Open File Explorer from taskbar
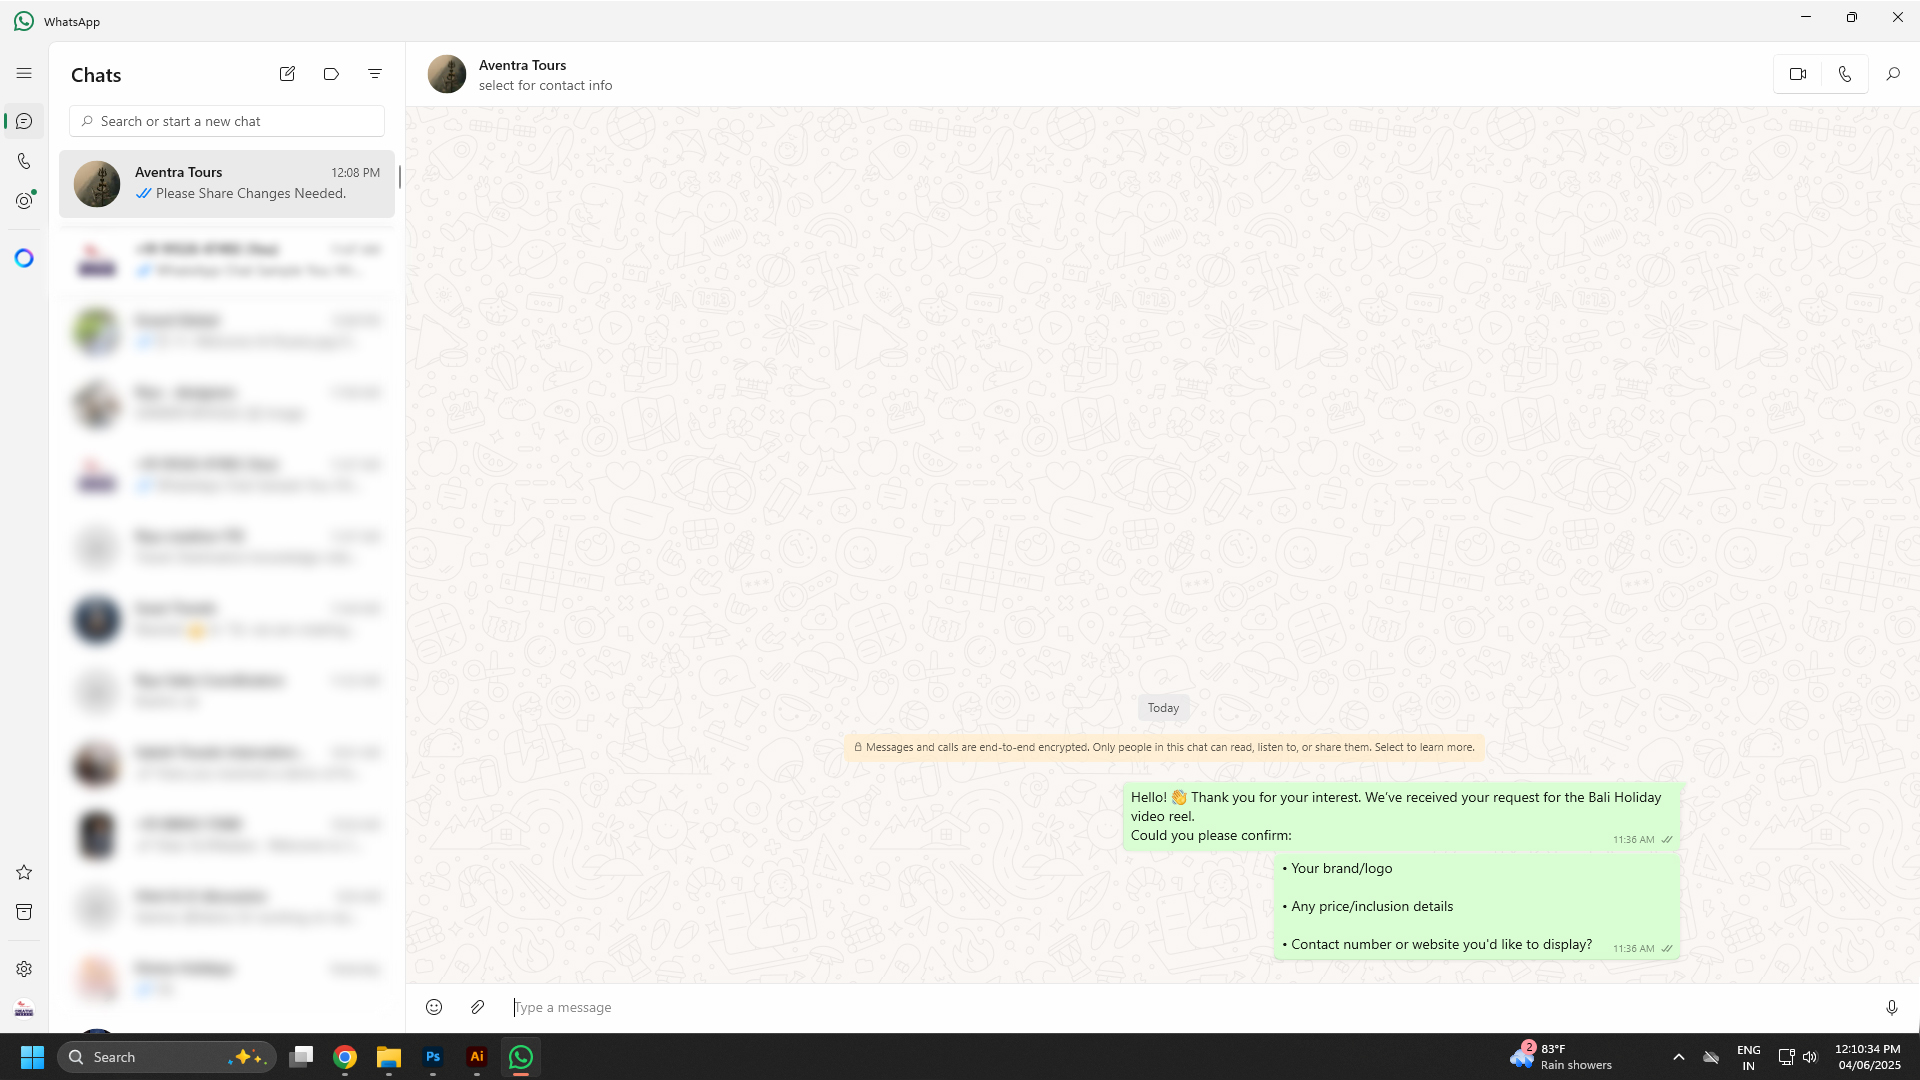Screen dimensions: 1920x1080 [x=389, y=1057]
